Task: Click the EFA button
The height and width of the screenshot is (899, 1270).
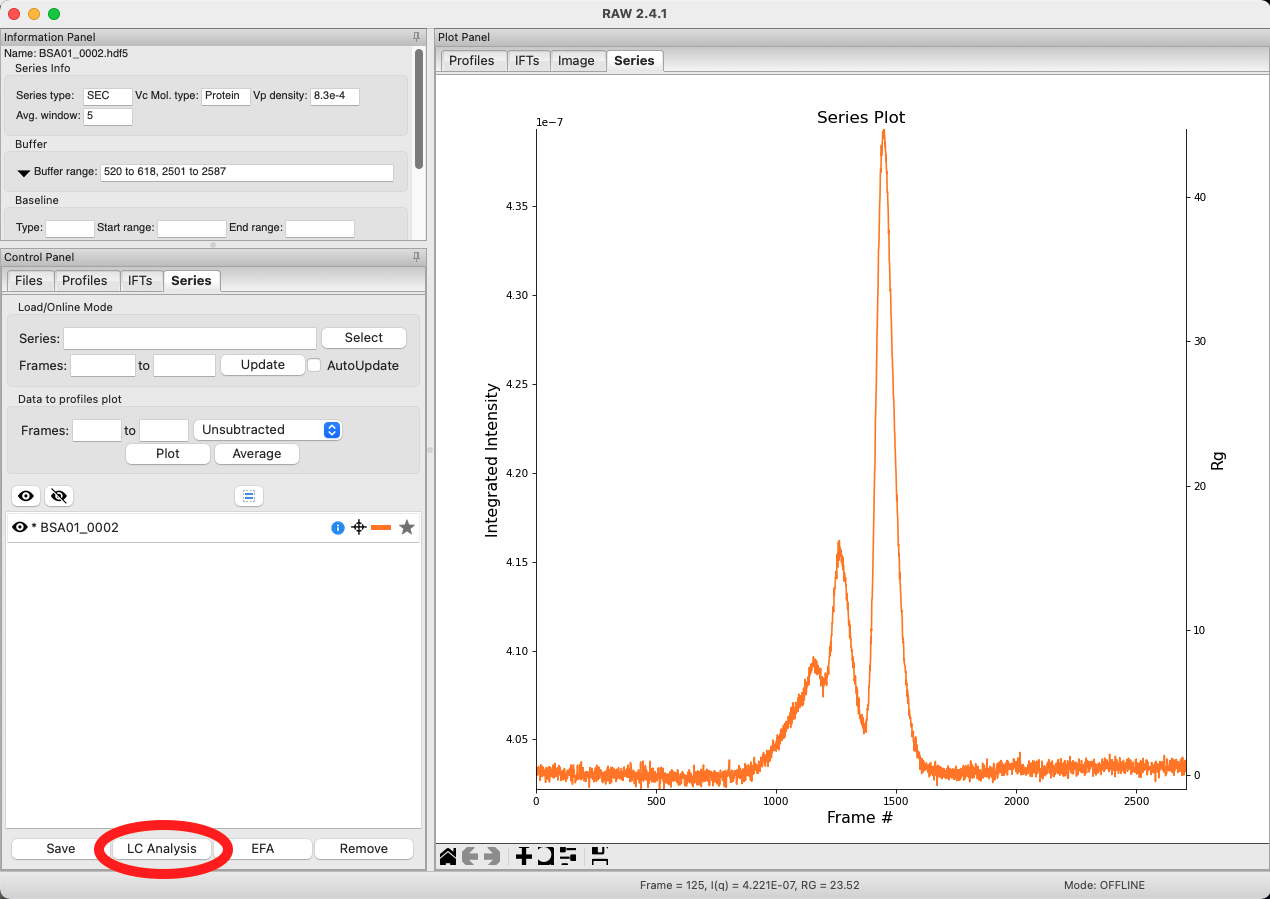Action: 263,849
